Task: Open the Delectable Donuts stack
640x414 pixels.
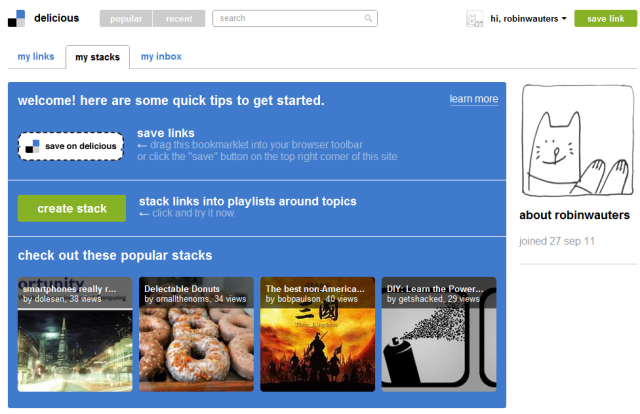Action: (x=196, y=334)
